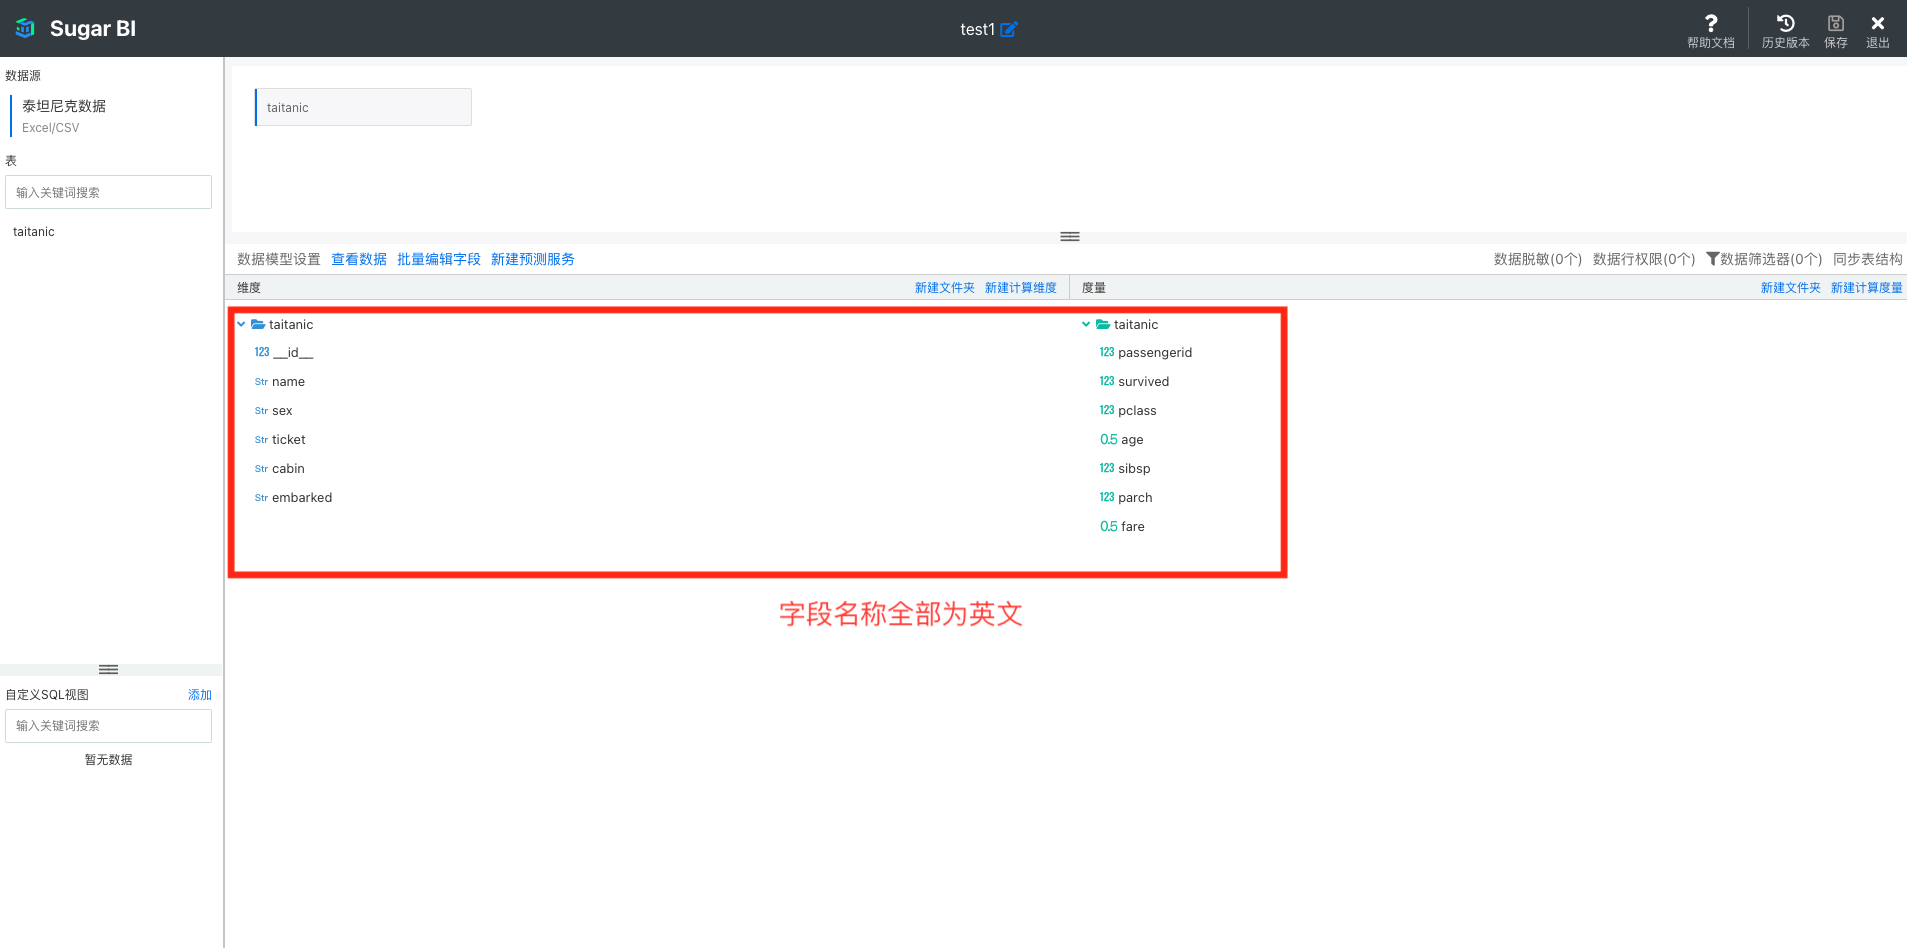The image size is (1907, 948).
Task: Edit the test1 title pencil icon
Action: (1009, 29)
